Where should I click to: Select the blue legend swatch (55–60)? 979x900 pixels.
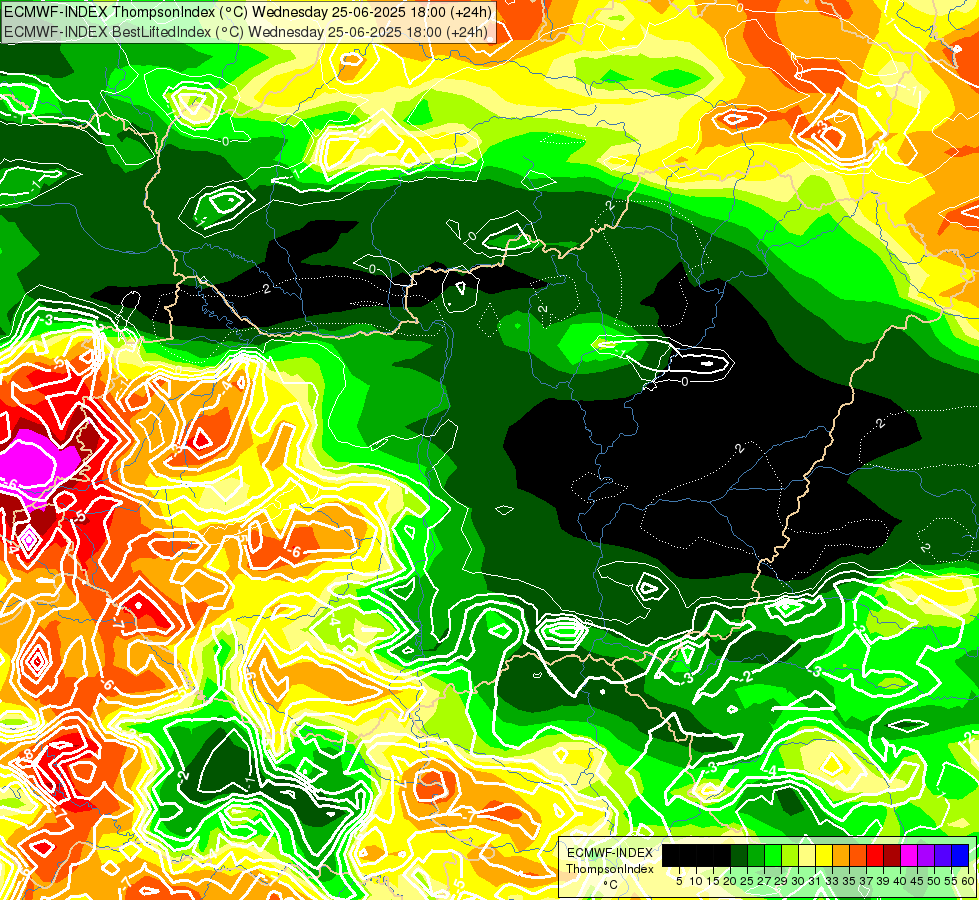tap(960, 855)
